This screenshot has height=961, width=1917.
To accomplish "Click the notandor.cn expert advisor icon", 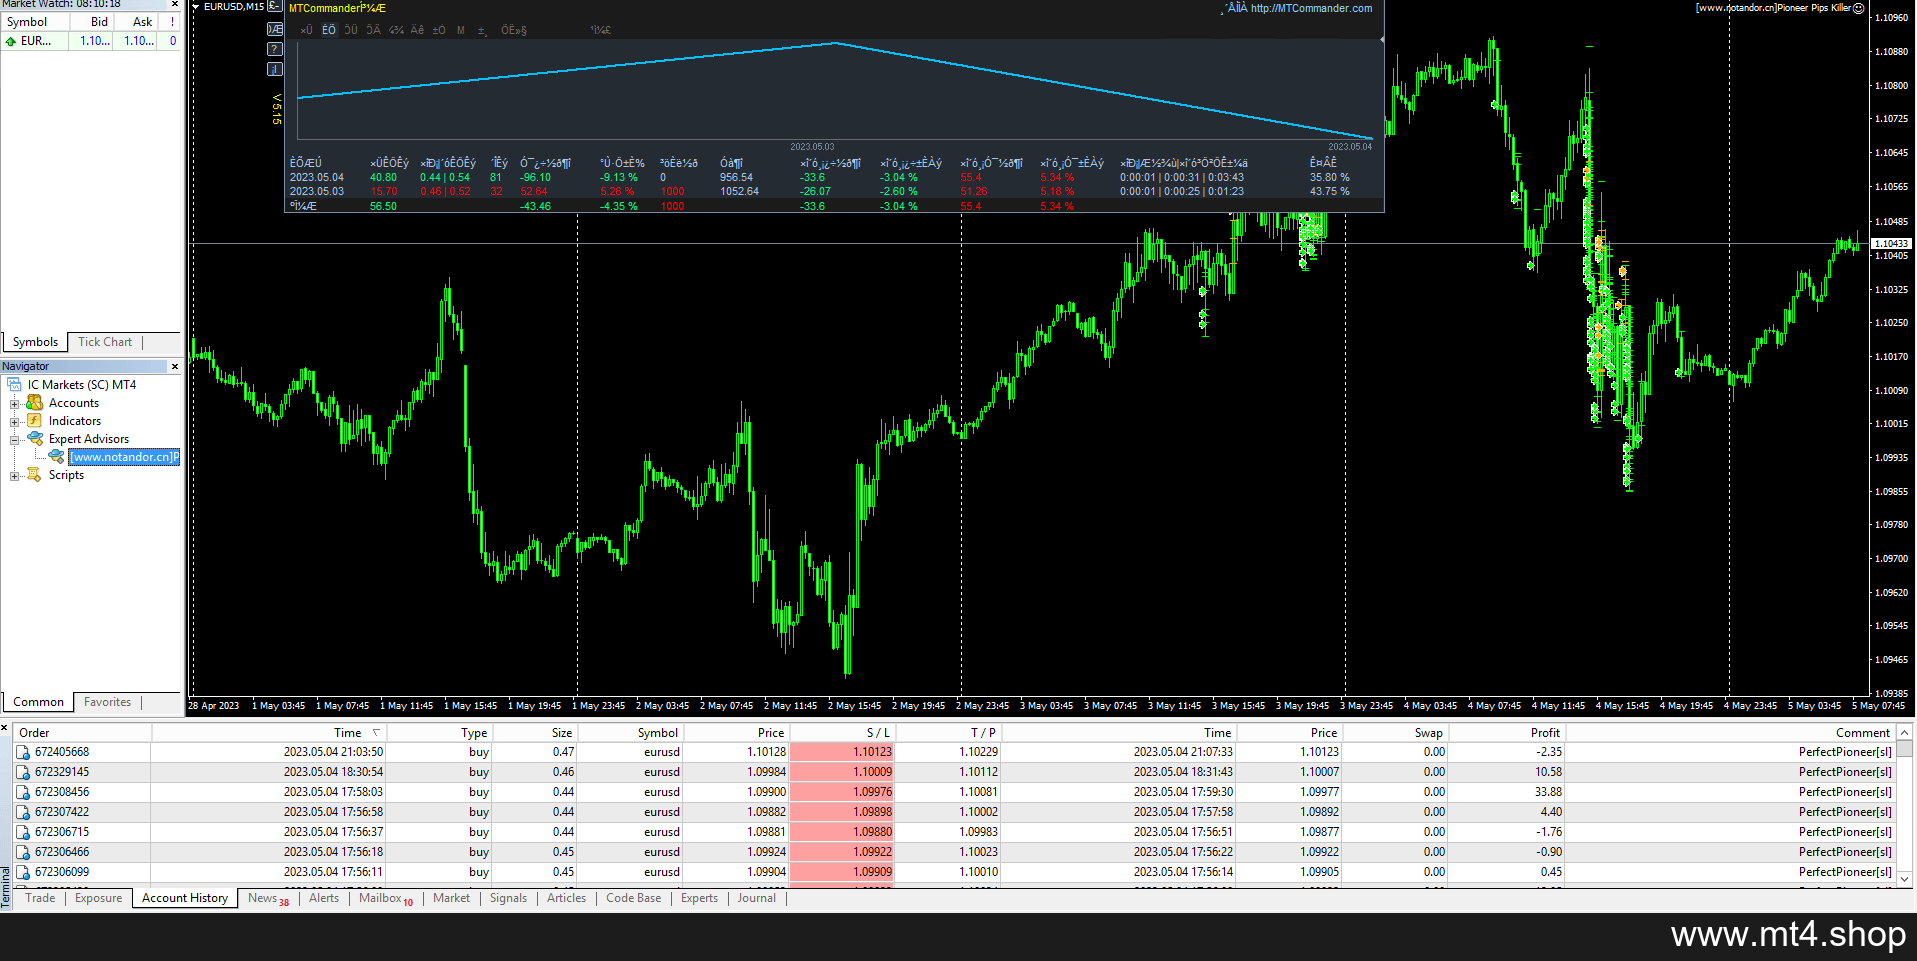I will (56, 456).
